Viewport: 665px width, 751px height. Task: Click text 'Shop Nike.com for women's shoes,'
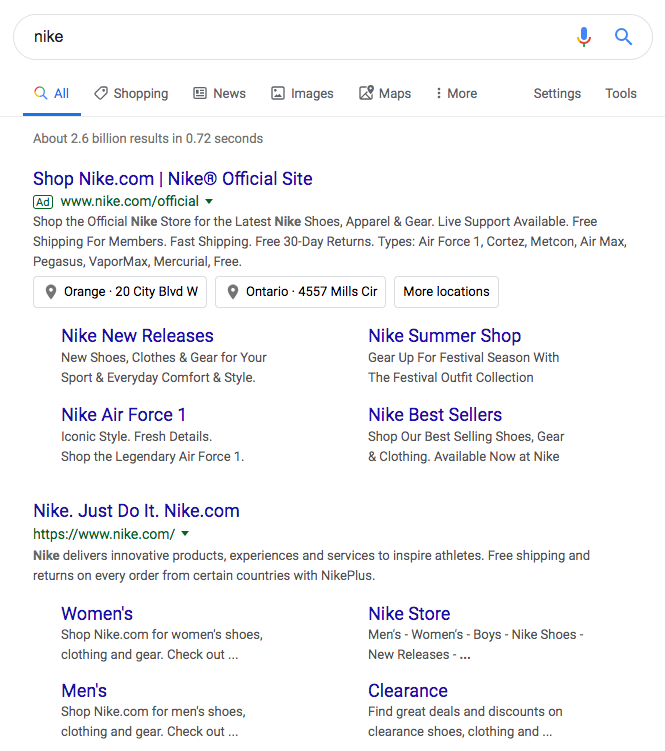click(x=162, y=635)
